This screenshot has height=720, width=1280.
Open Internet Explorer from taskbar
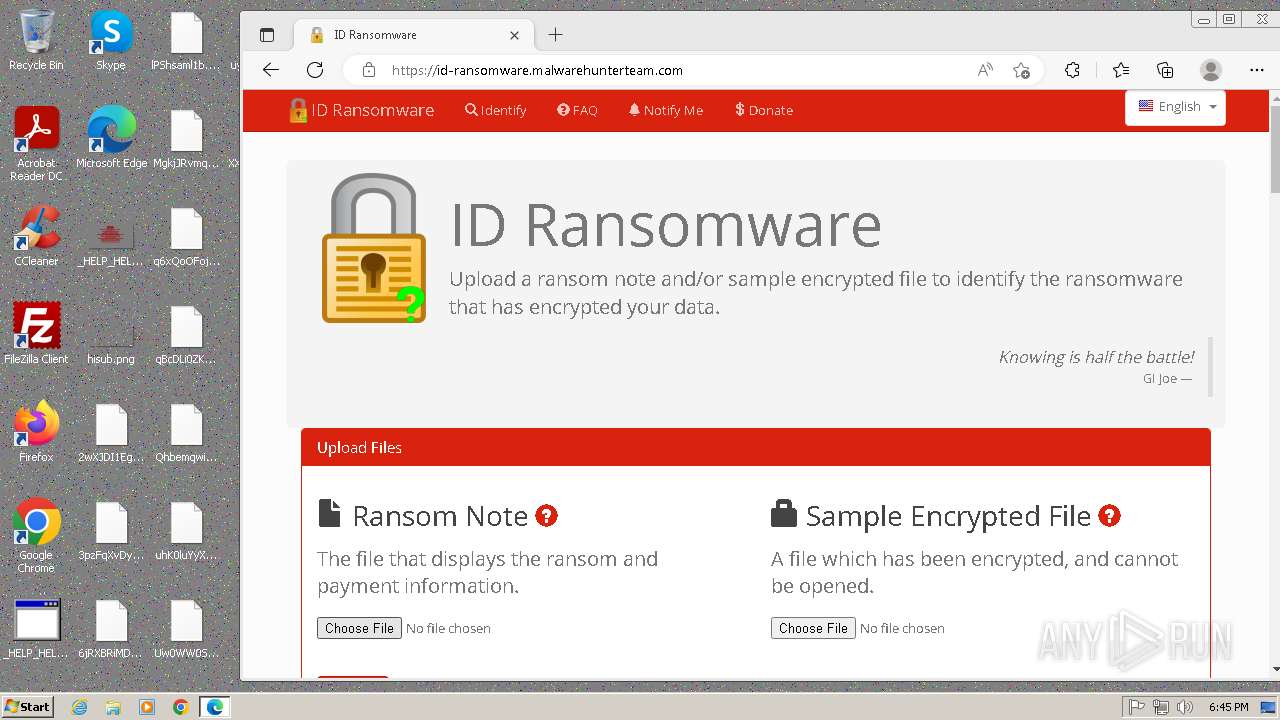(x=79, y=707)
